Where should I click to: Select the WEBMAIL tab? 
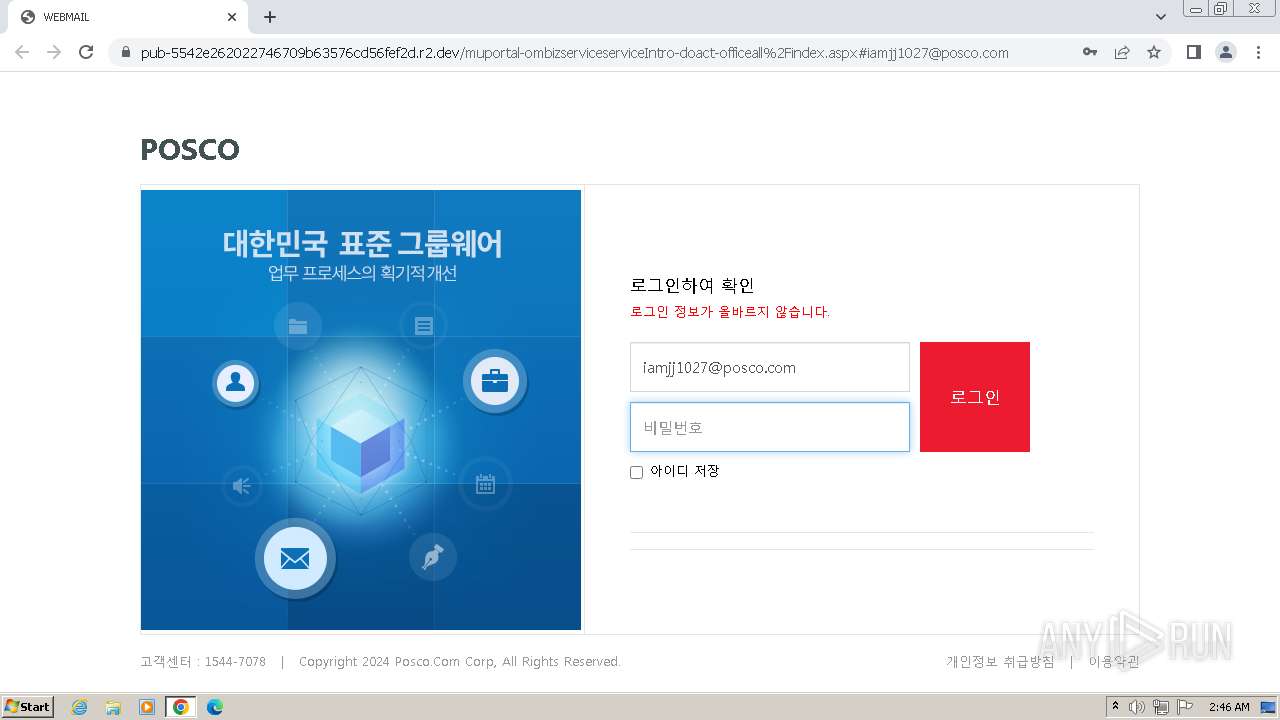tap(127, 17)
